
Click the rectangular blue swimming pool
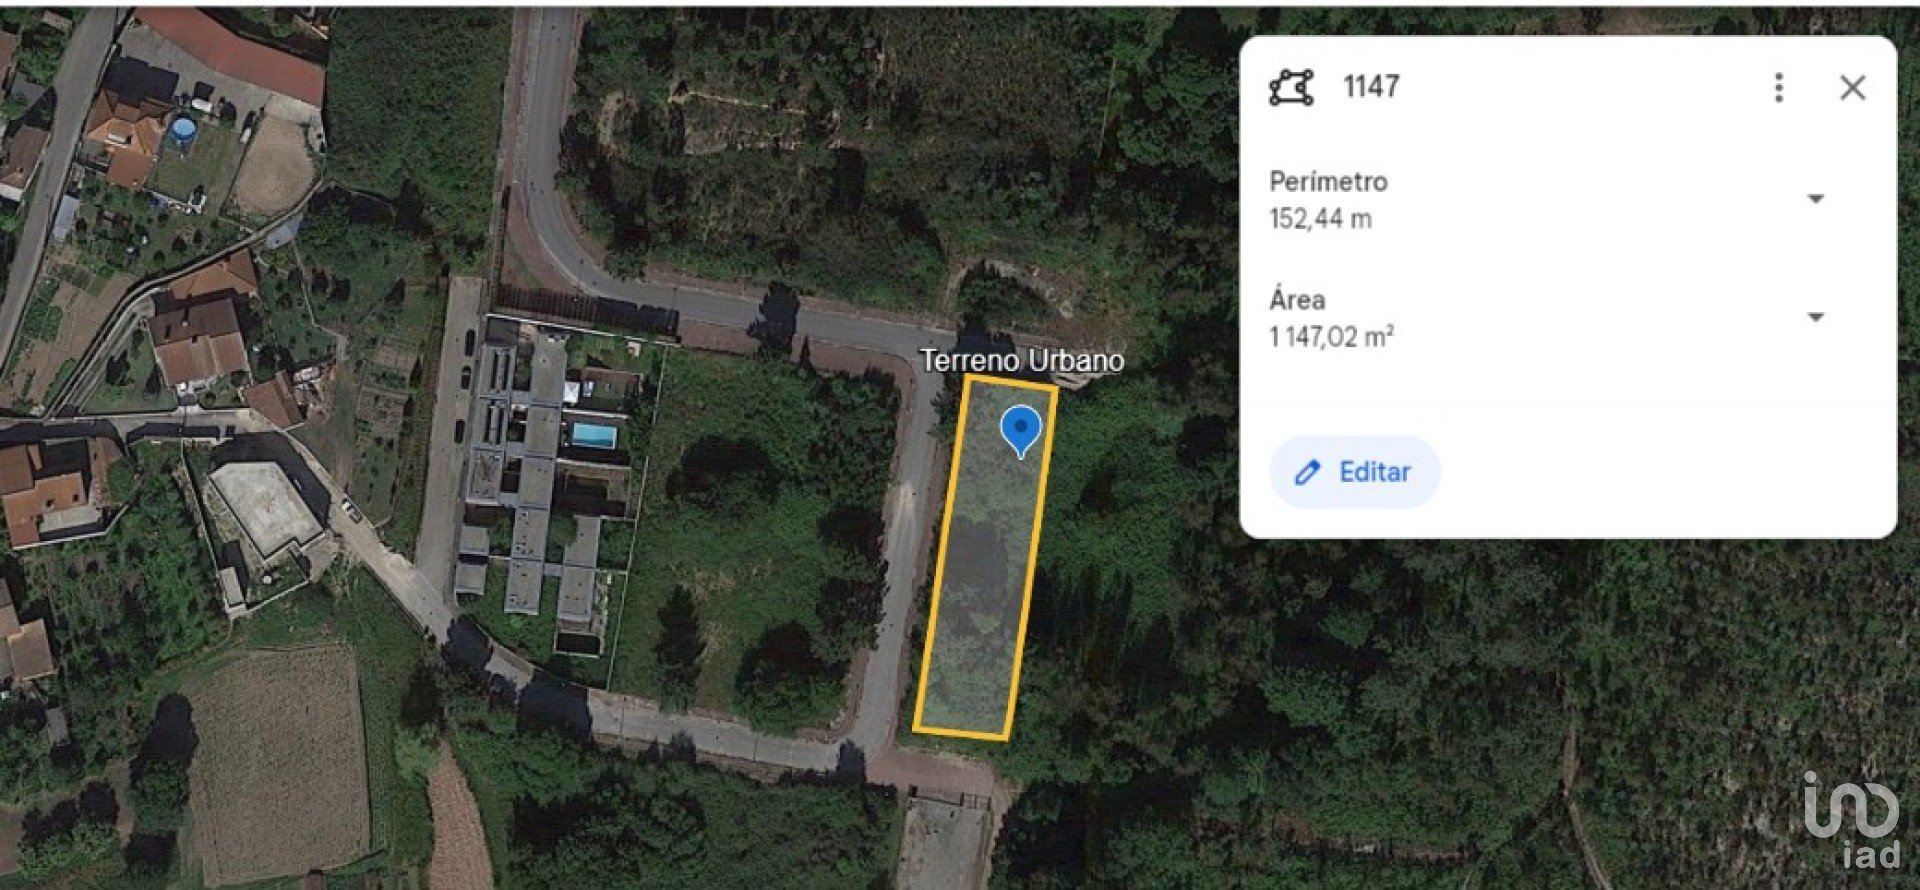click(x=594, y=436)
